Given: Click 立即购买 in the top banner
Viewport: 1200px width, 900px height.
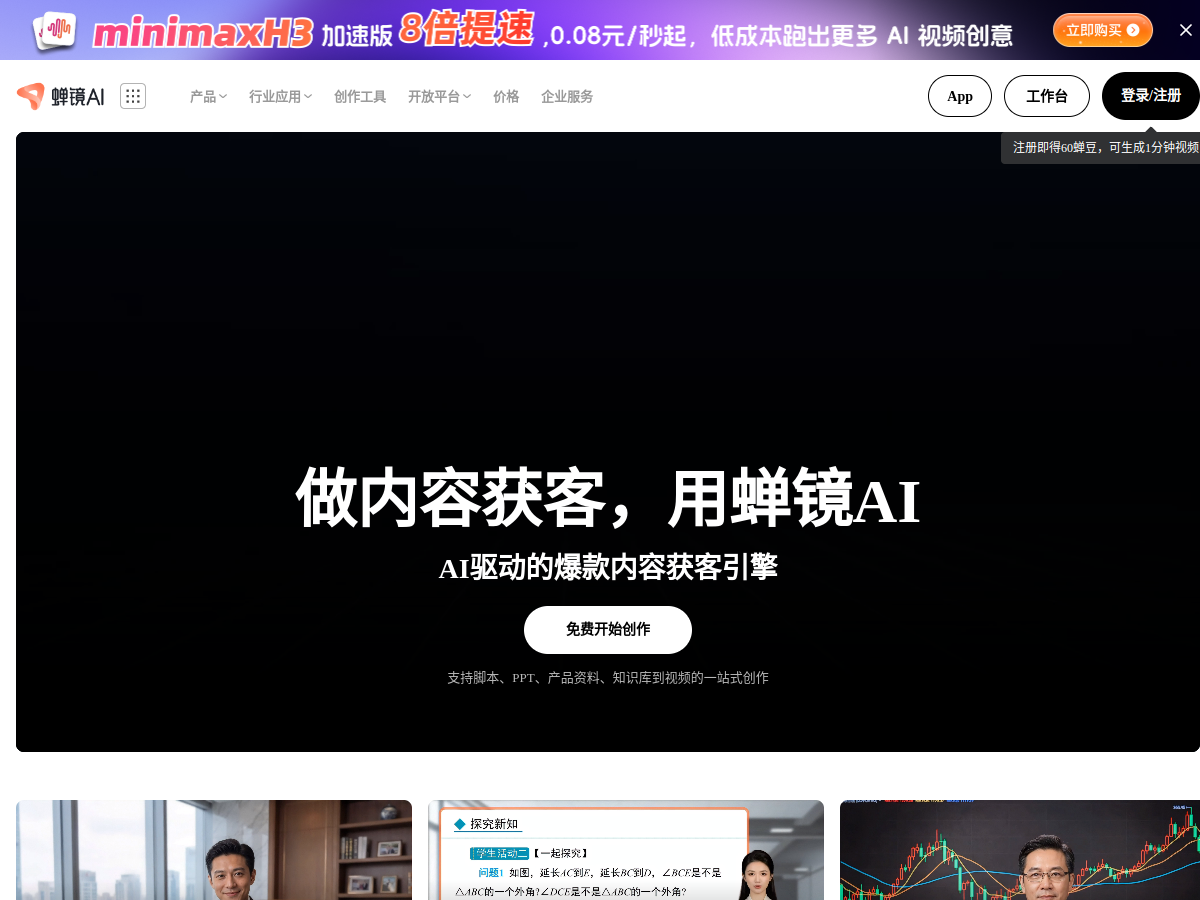Looking at the screenshot, I should tap(1102, 30).
